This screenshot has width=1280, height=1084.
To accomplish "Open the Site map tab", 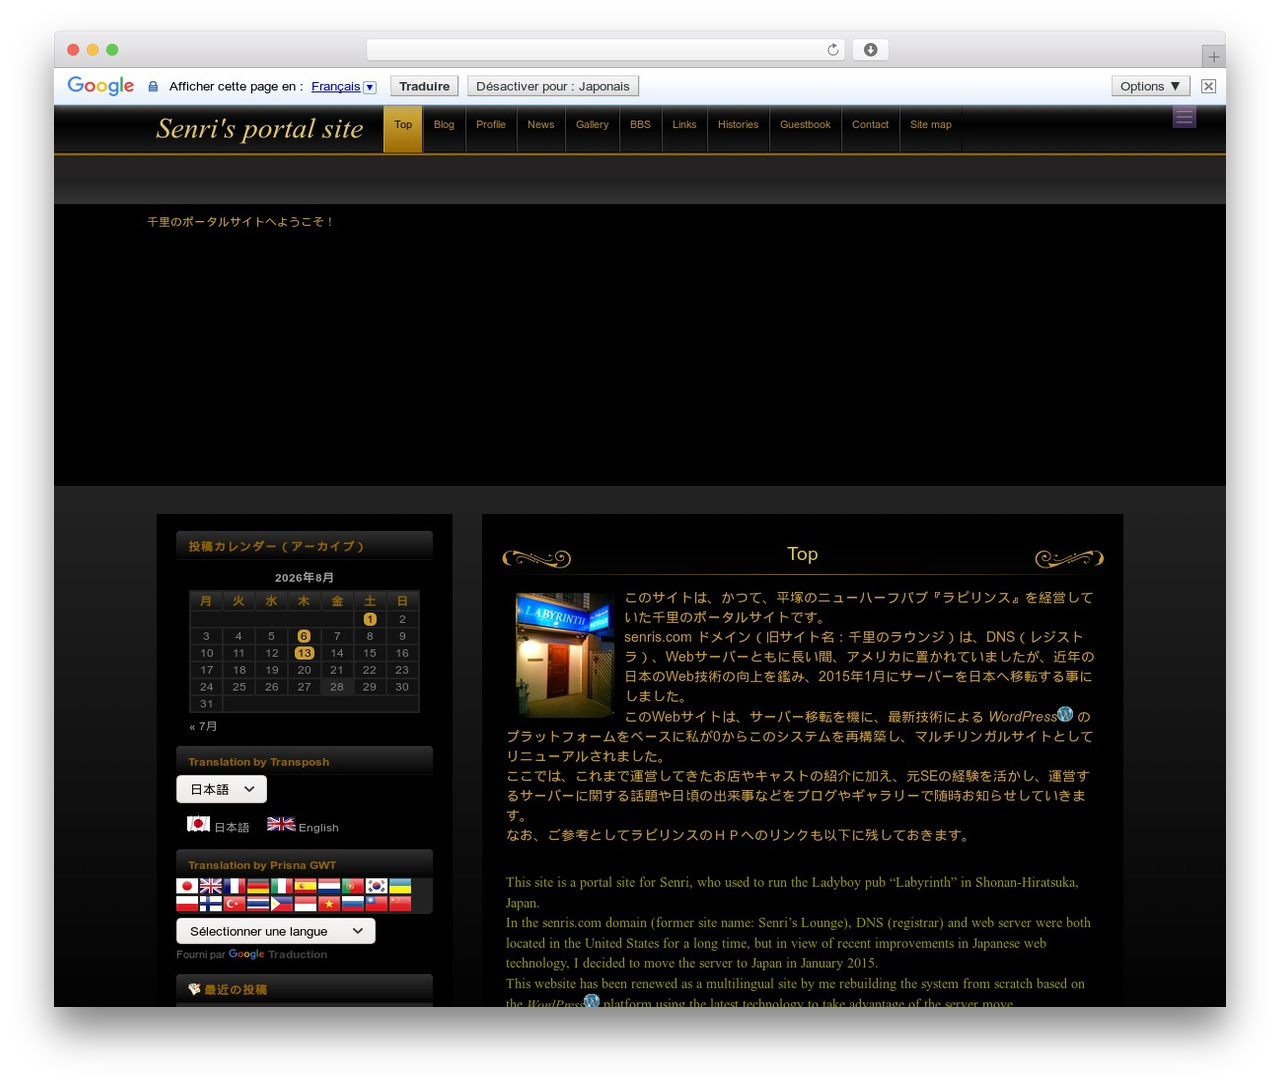I will (931, 128).
